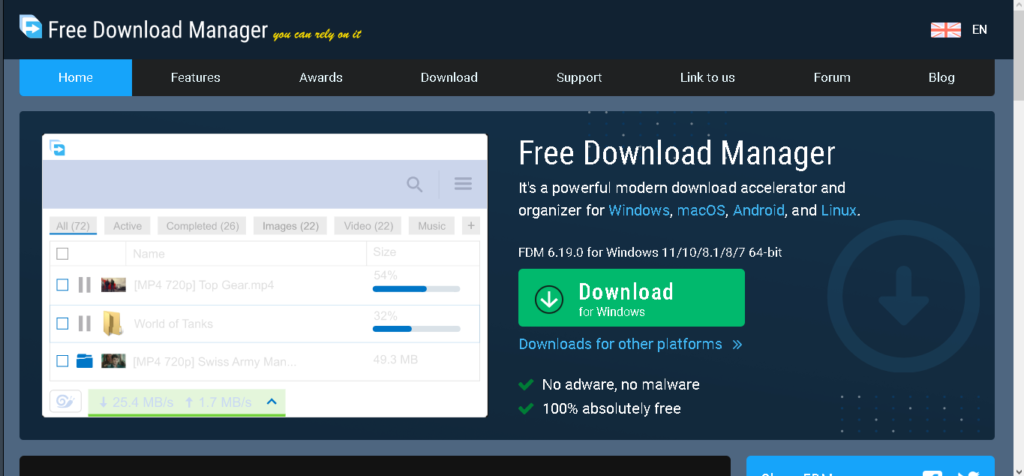Image resolution: width=1024 pixels, height=476 pixels.
Task: Click the 25.4 MB/s download speed
Action: [x=136, y=402]
